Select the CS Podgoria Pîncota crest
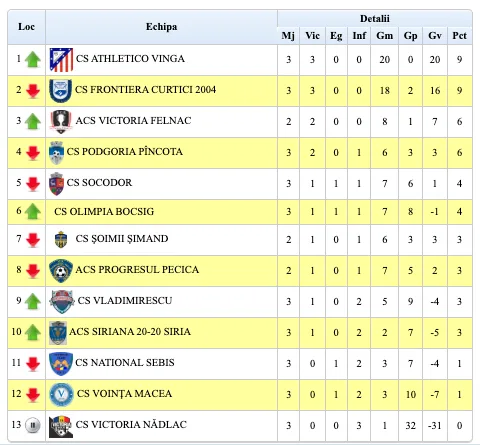Viewport: 480px width, 445px height. [56, 153]
